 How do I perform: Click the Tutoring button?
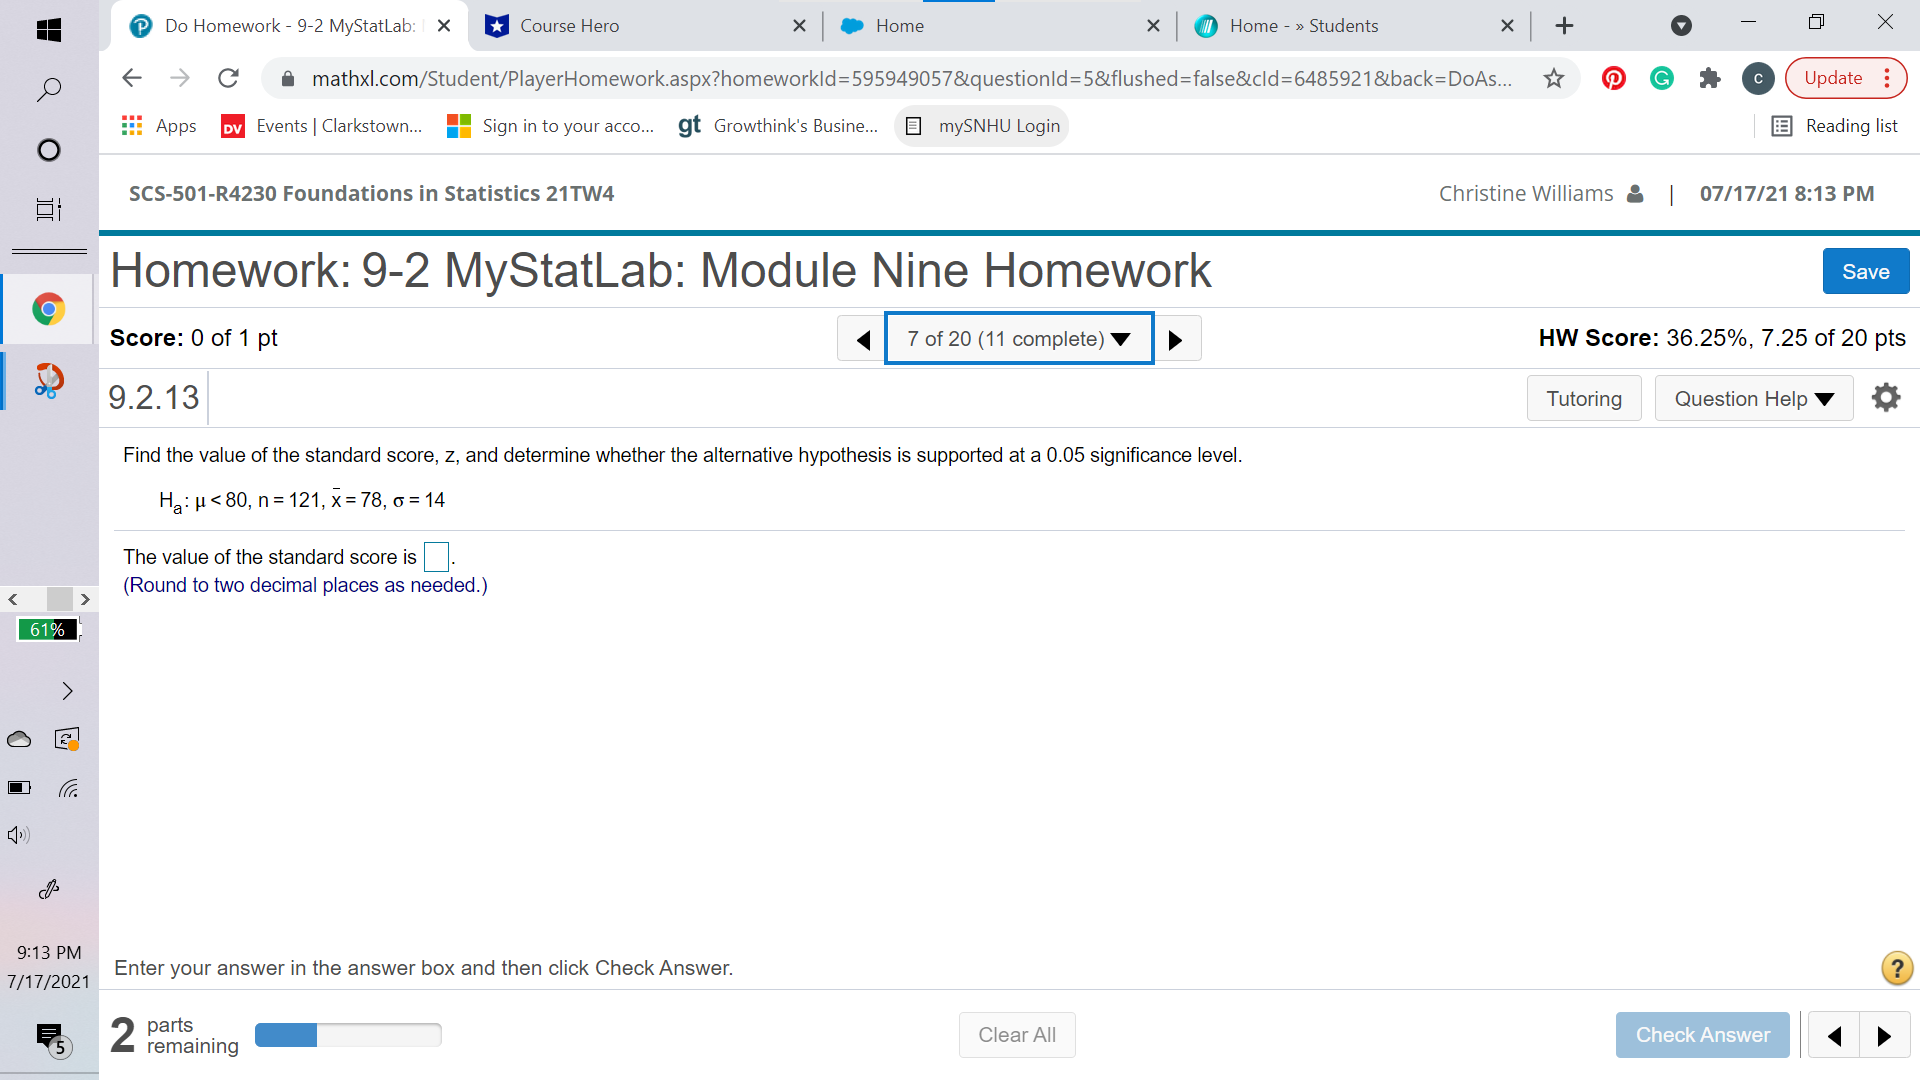pyautogui.click(x=1582, y=398)
